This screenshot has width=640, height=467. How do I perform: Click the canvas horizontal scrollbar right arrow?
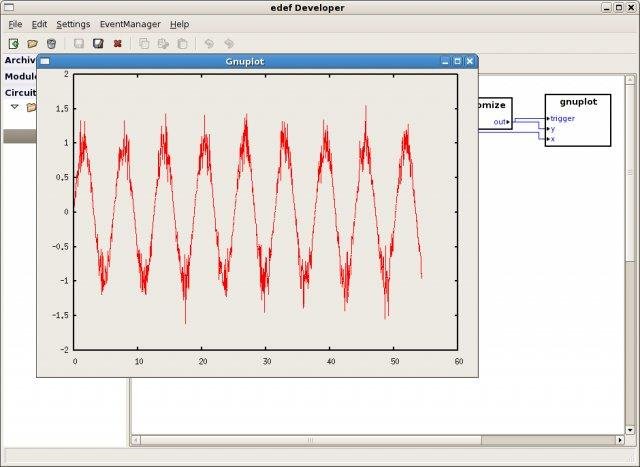[620, 440]
